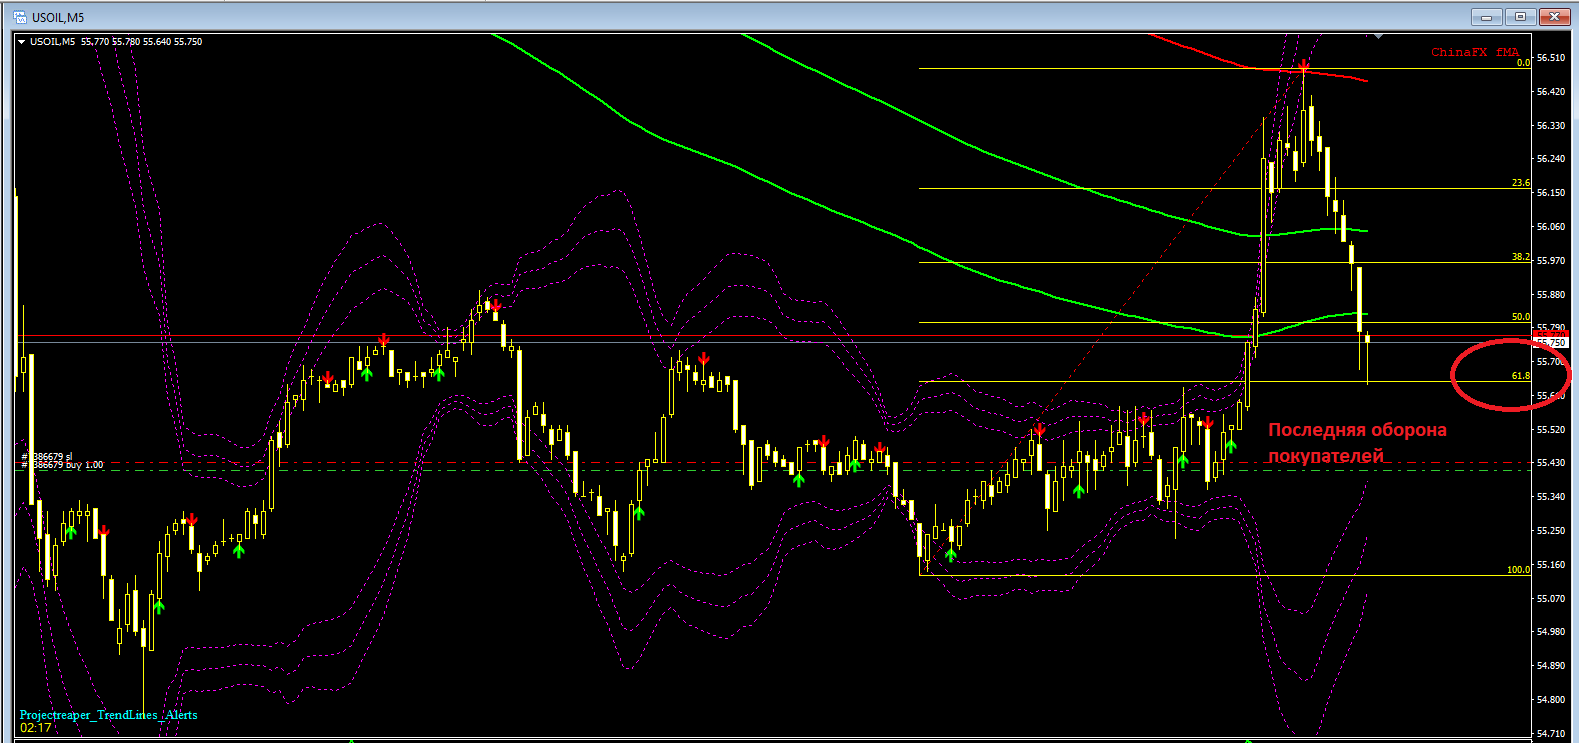The image size is (1579, 743).
Task: Click price scale value 54.890
Action: coord(1551,666)
